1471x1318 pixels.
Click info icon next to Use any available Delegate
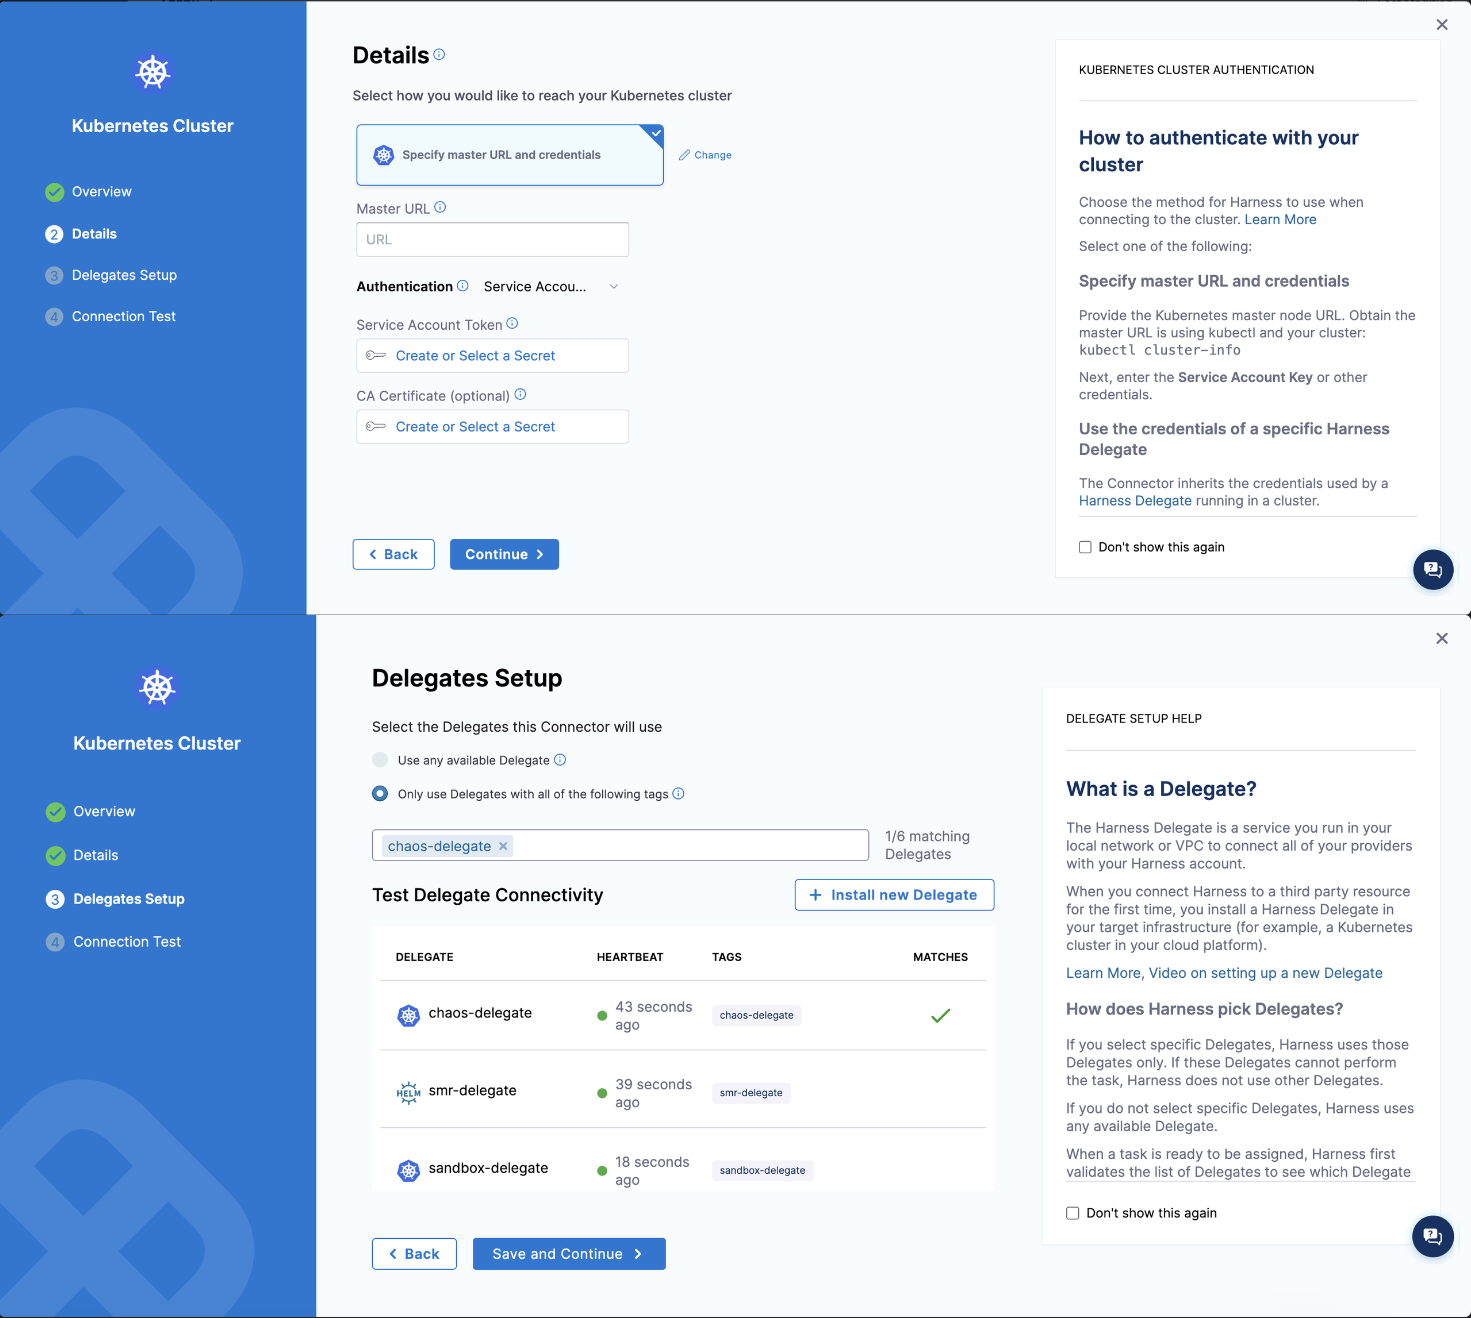click(560, 760)
